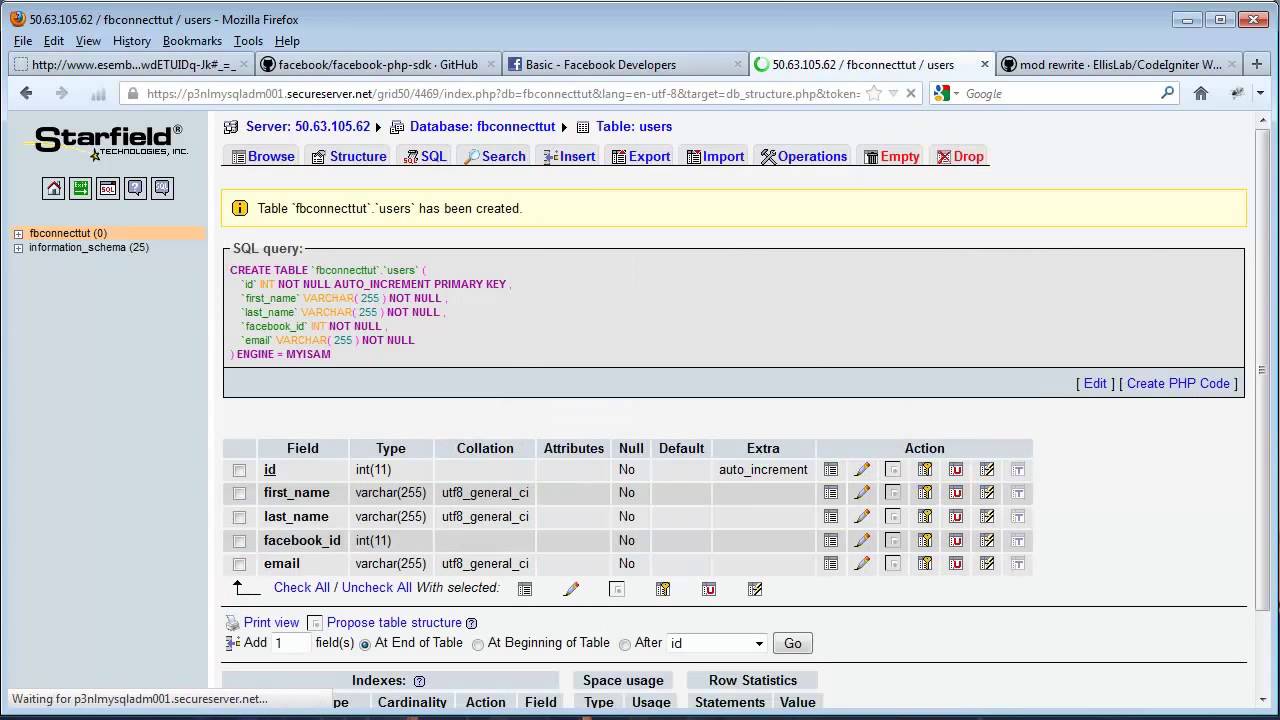Open help icon next to Indexes heading
This screenshot has height=720, width=1280.
[419, 681]
